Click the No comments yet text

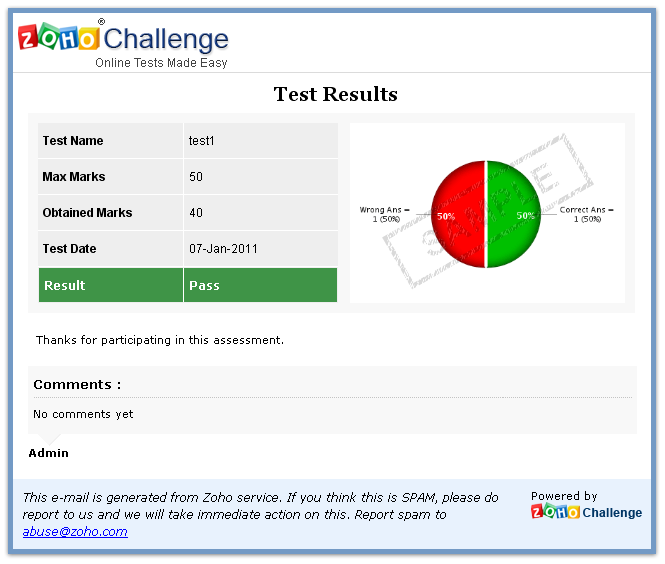[83, 414]
